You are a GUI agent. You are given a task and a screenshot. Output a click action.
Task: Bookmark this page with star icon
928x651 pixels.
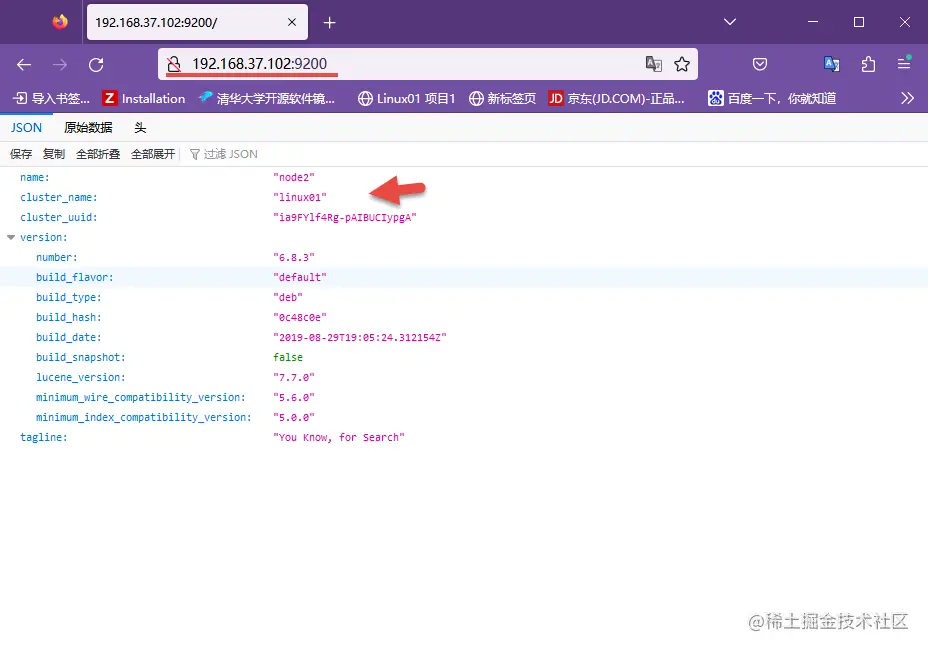pyautogui.click(x=682, y=64)
